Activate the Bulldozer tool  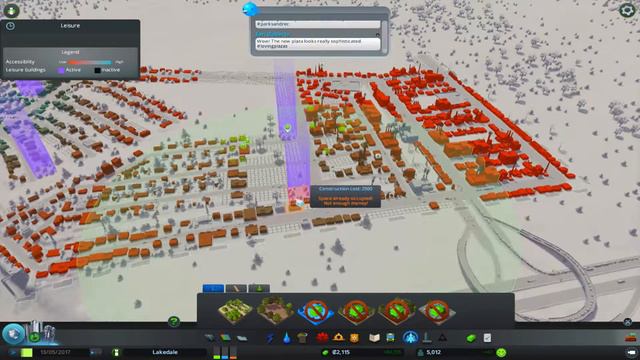click(631, 338)
